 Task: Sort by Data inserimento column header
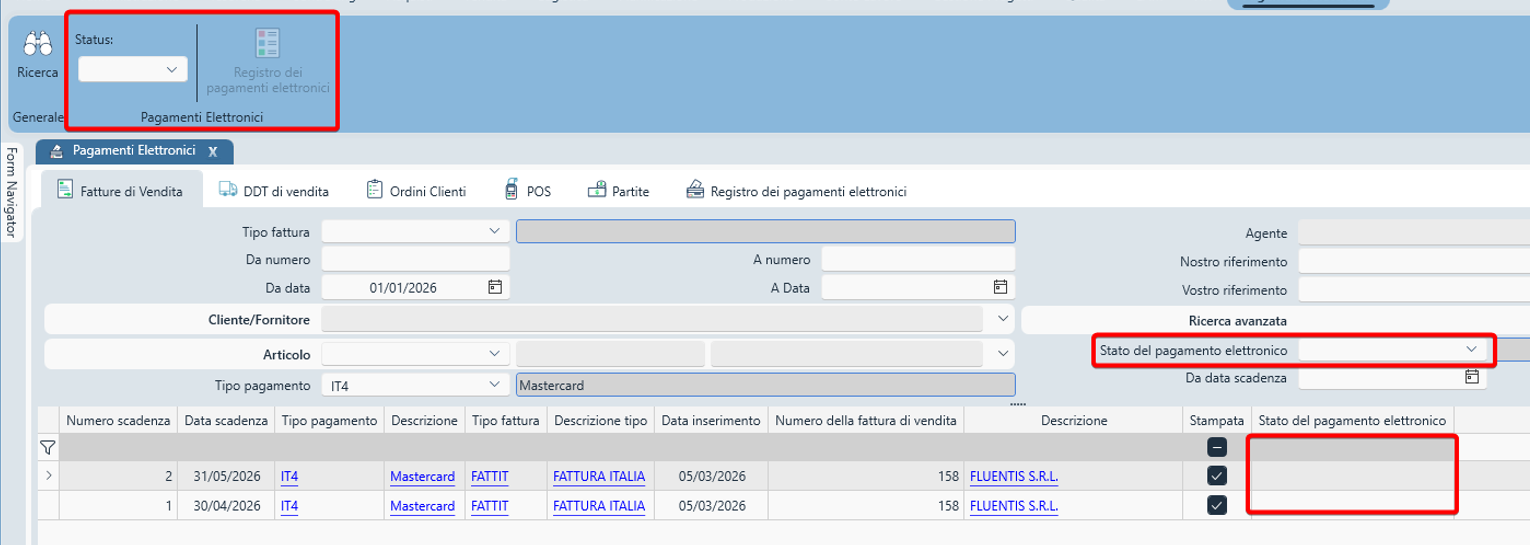click(x=711, y=421)
